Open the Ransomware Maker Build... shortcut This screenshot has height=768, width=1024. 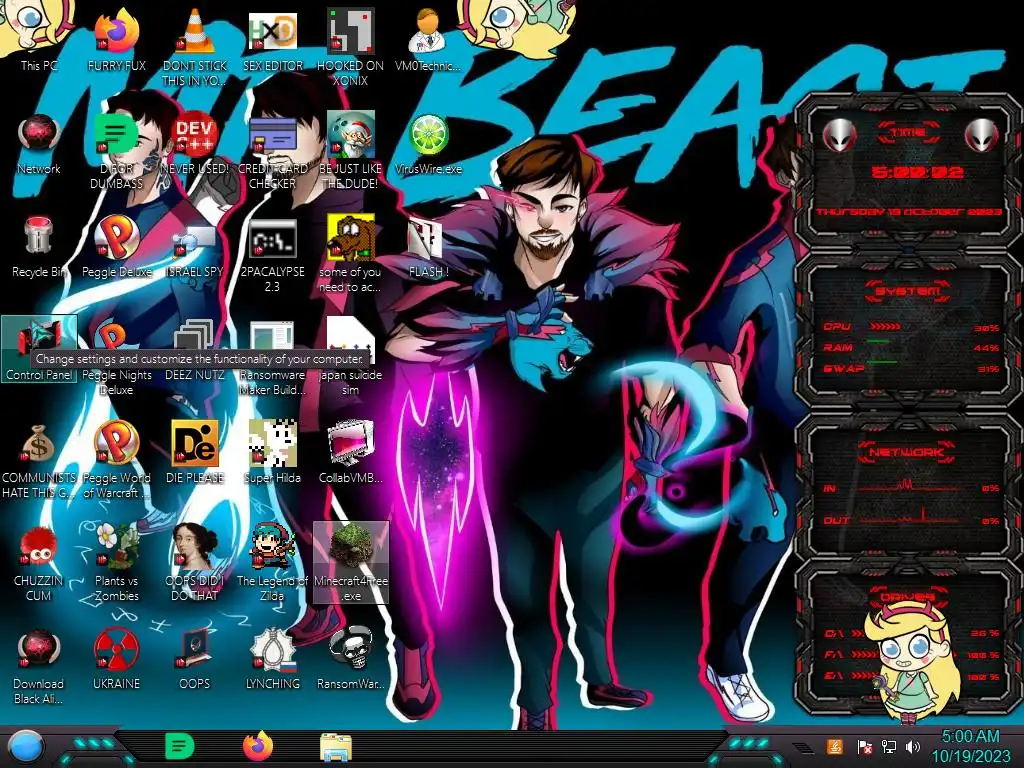click(272, 357)
